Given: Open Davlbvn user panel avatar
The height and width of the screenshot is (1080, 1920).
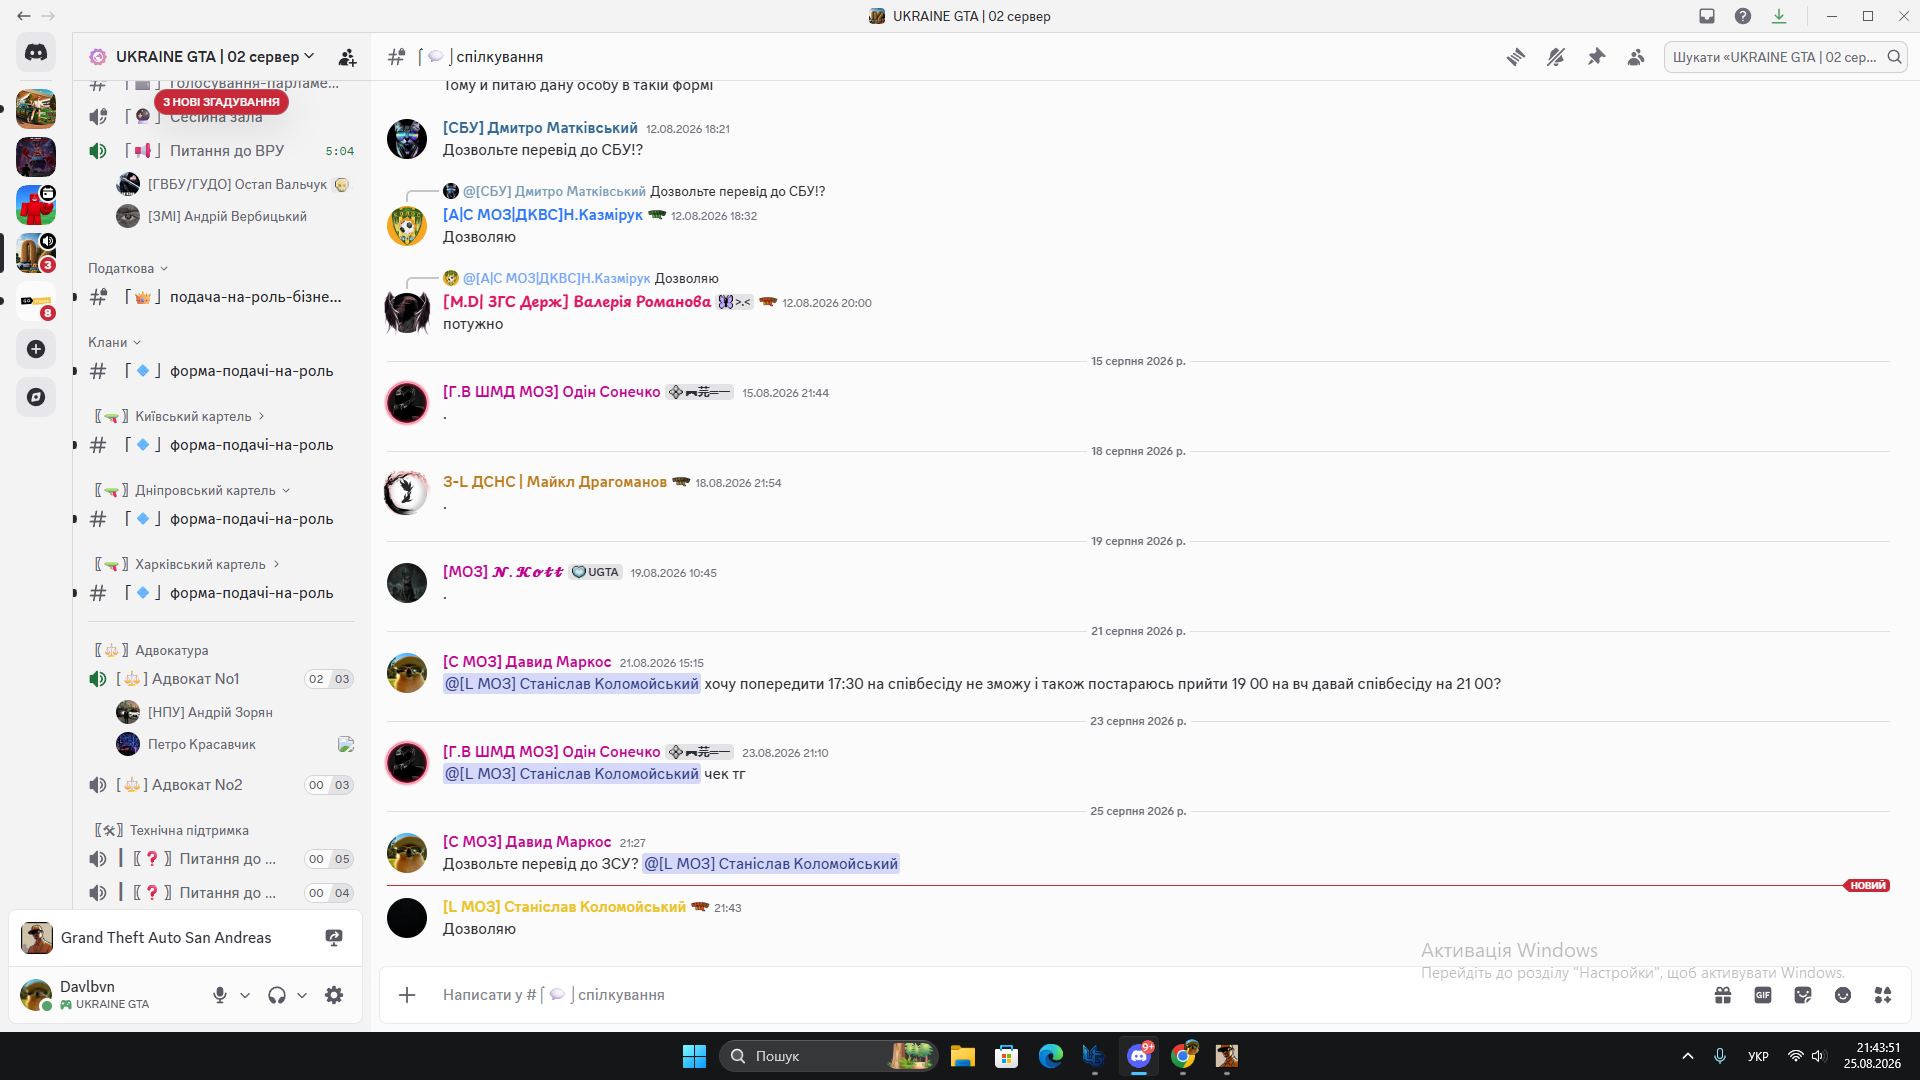Looking at the screenshot, I should click(x=37, y=995).
